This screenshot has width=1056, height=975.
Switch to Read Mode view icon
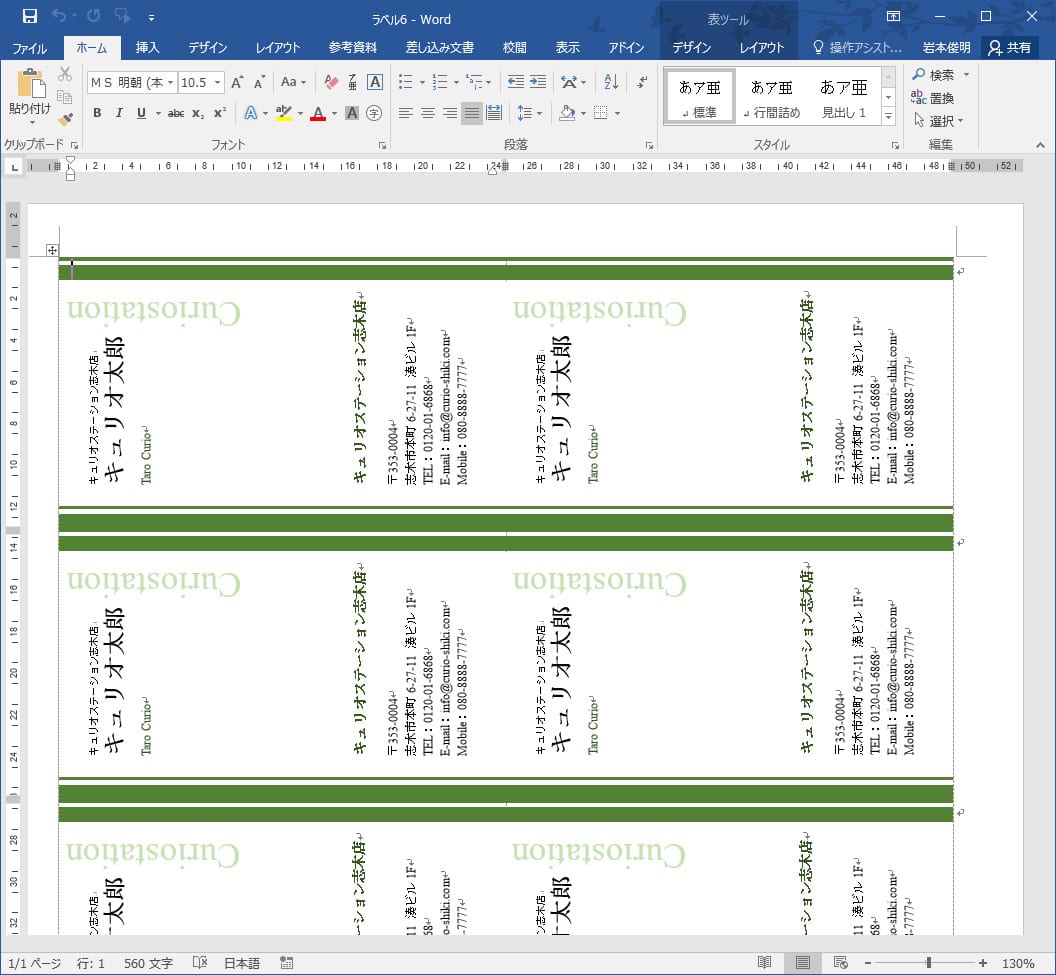(764, 963)
